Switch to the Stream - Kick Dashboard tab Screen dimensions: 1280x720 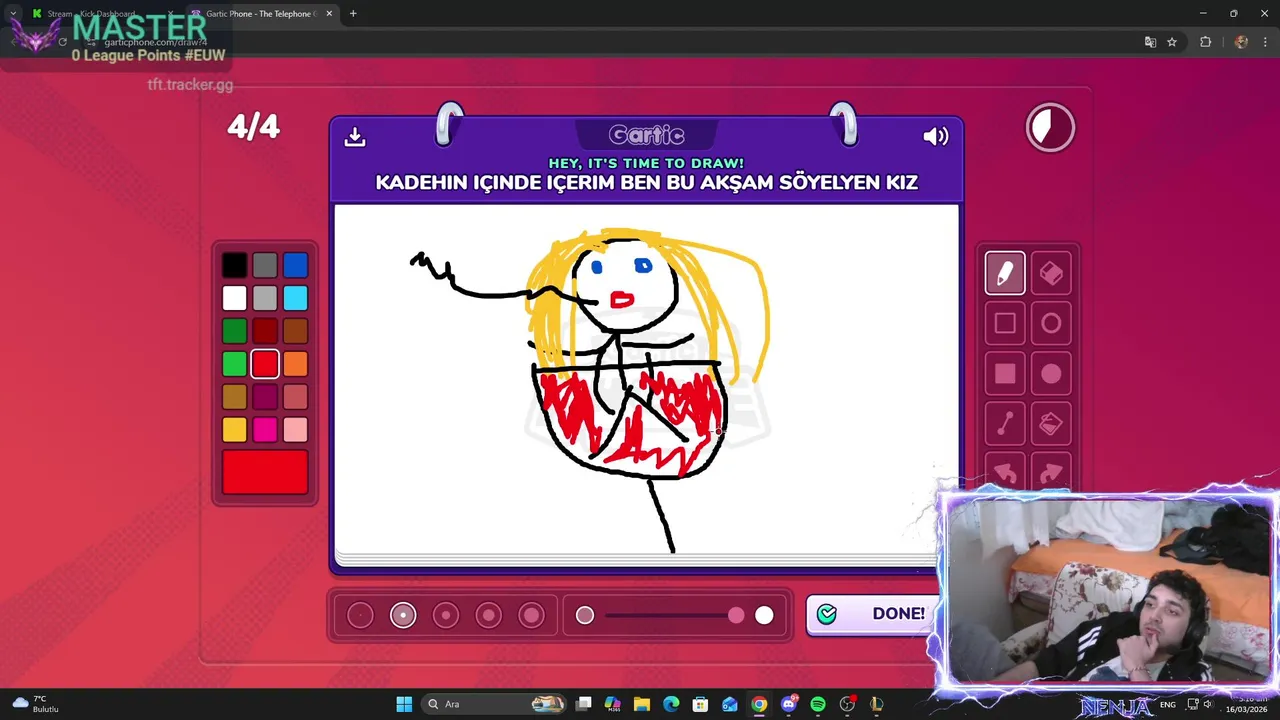[x=93, y=14]
